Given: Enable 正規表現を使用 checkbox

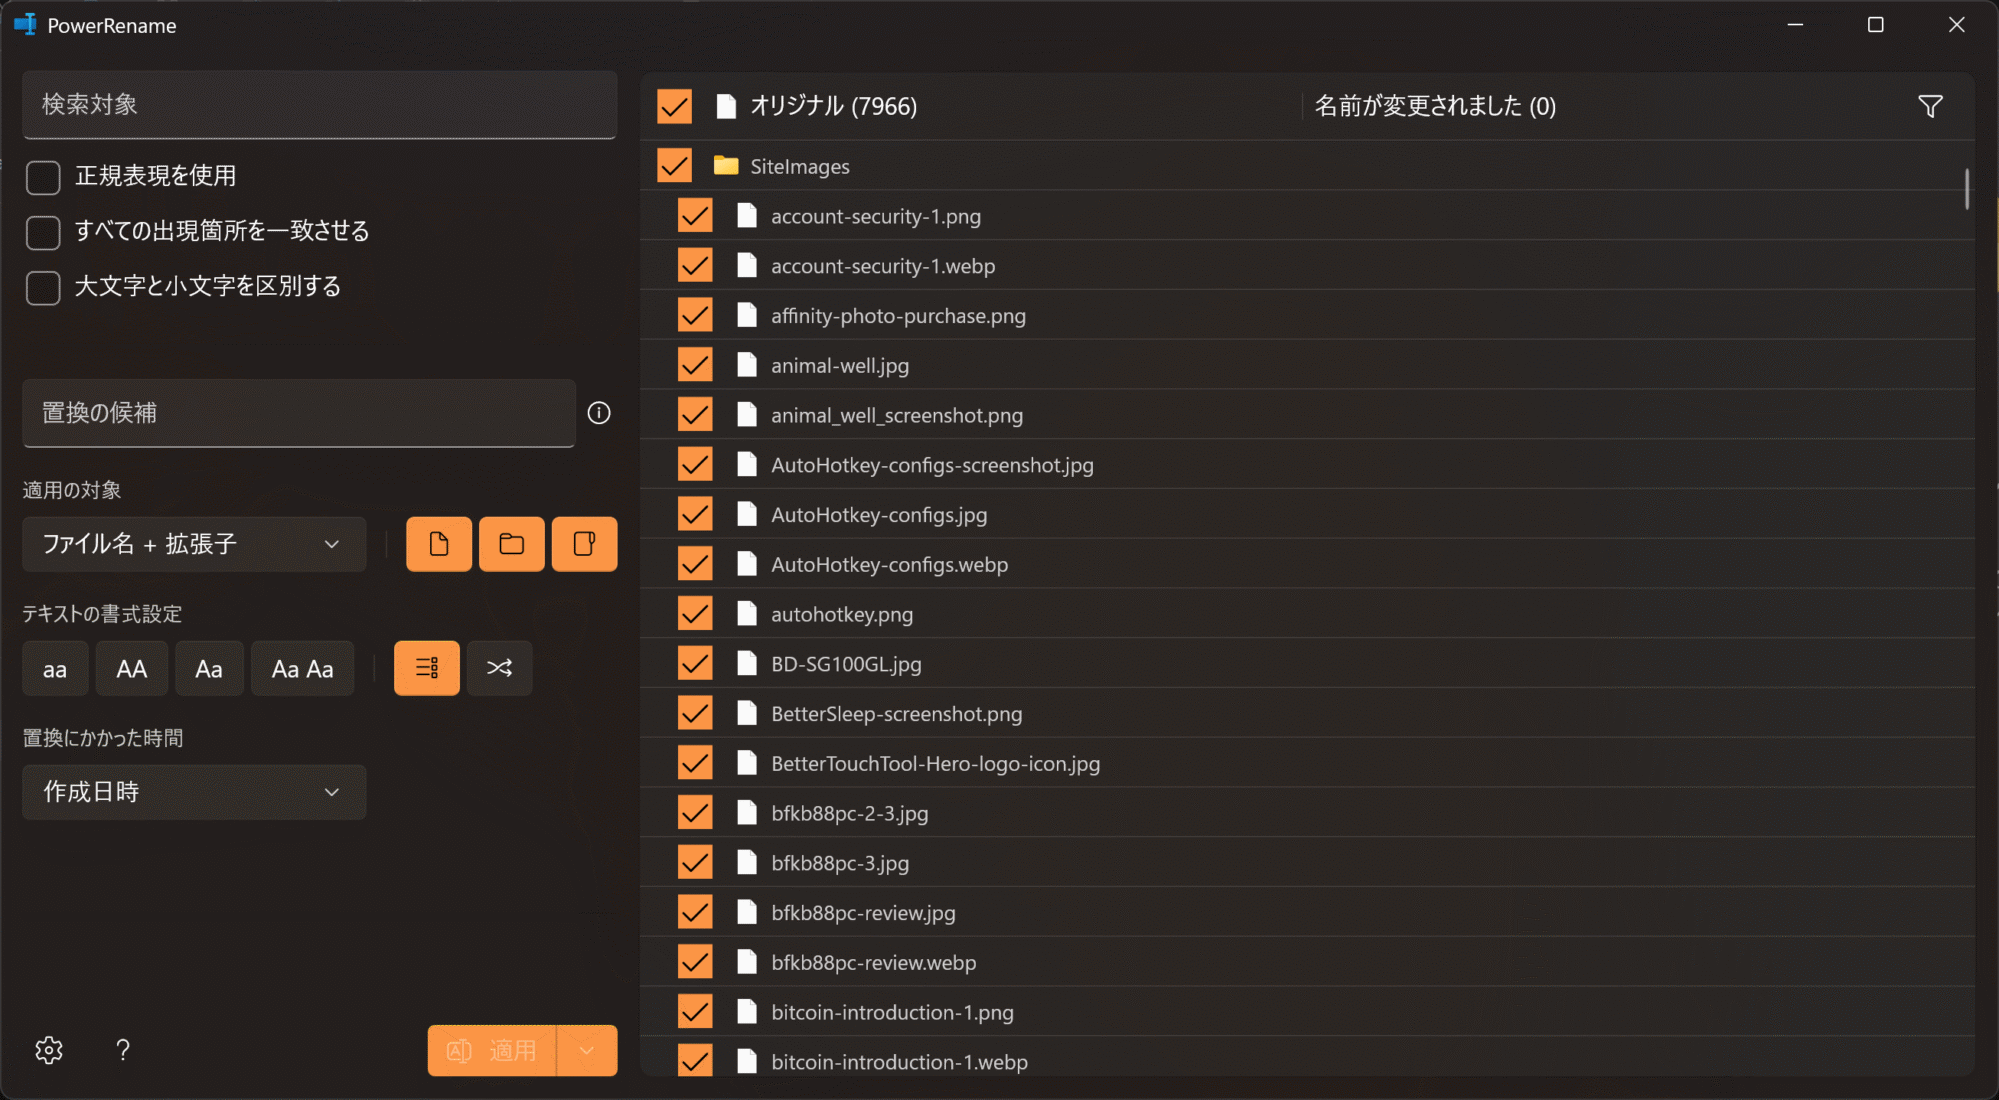Looking at the screenshot, I should tap(43, 177).
